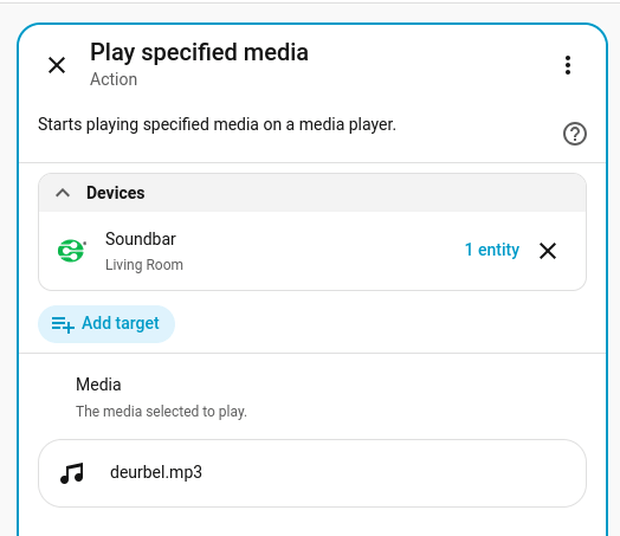
Task: Click the list-plus icon in Add target
Action: point(62,325)
